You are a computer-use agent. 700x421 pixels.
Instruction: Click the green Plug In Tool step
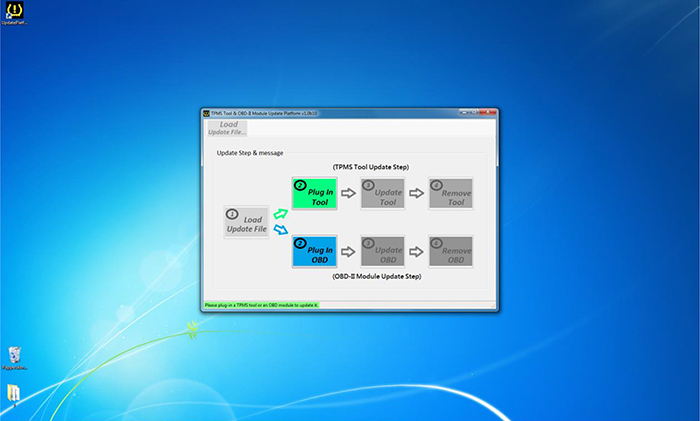(x=314, y=193)
